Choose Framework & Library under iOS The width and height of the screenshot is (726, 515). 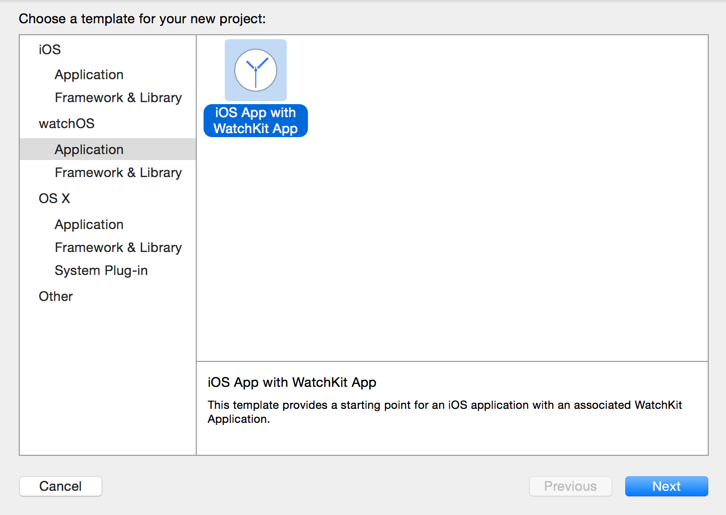118,98
